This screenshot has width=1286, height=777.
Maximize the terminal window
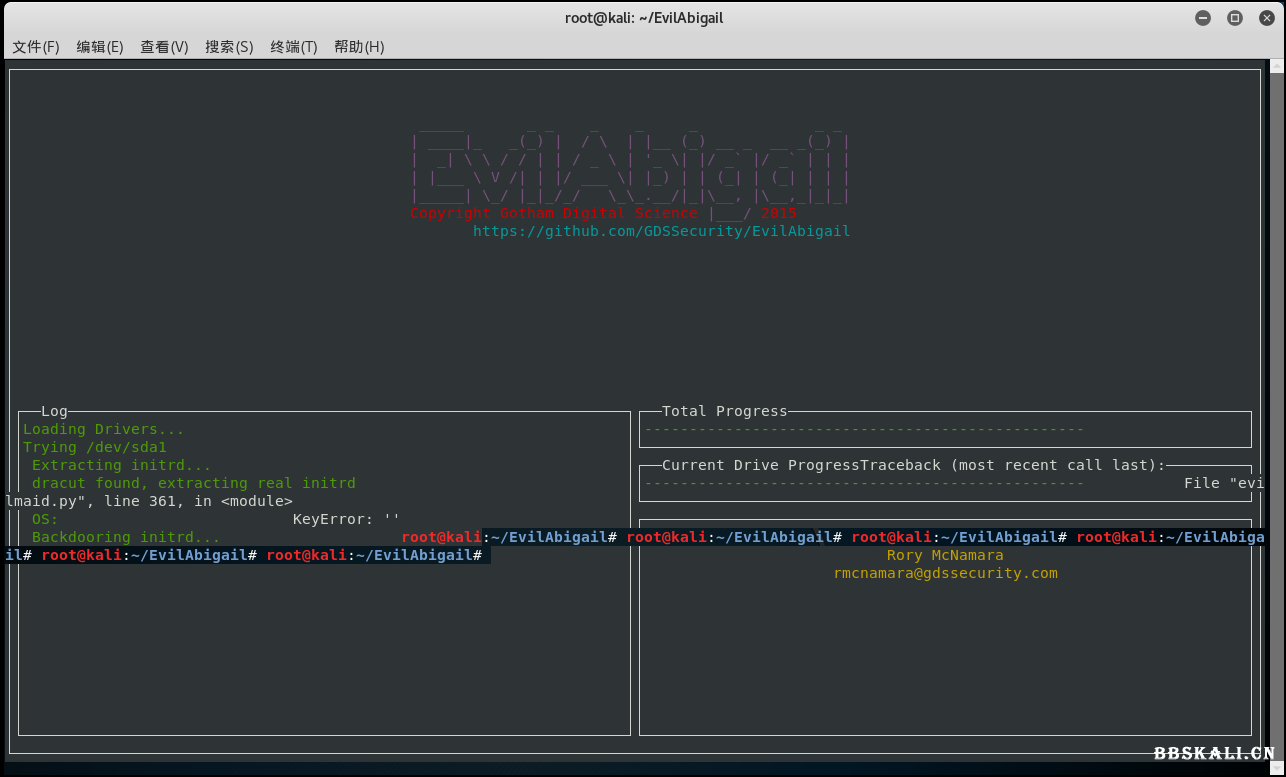click(1235, 18)
